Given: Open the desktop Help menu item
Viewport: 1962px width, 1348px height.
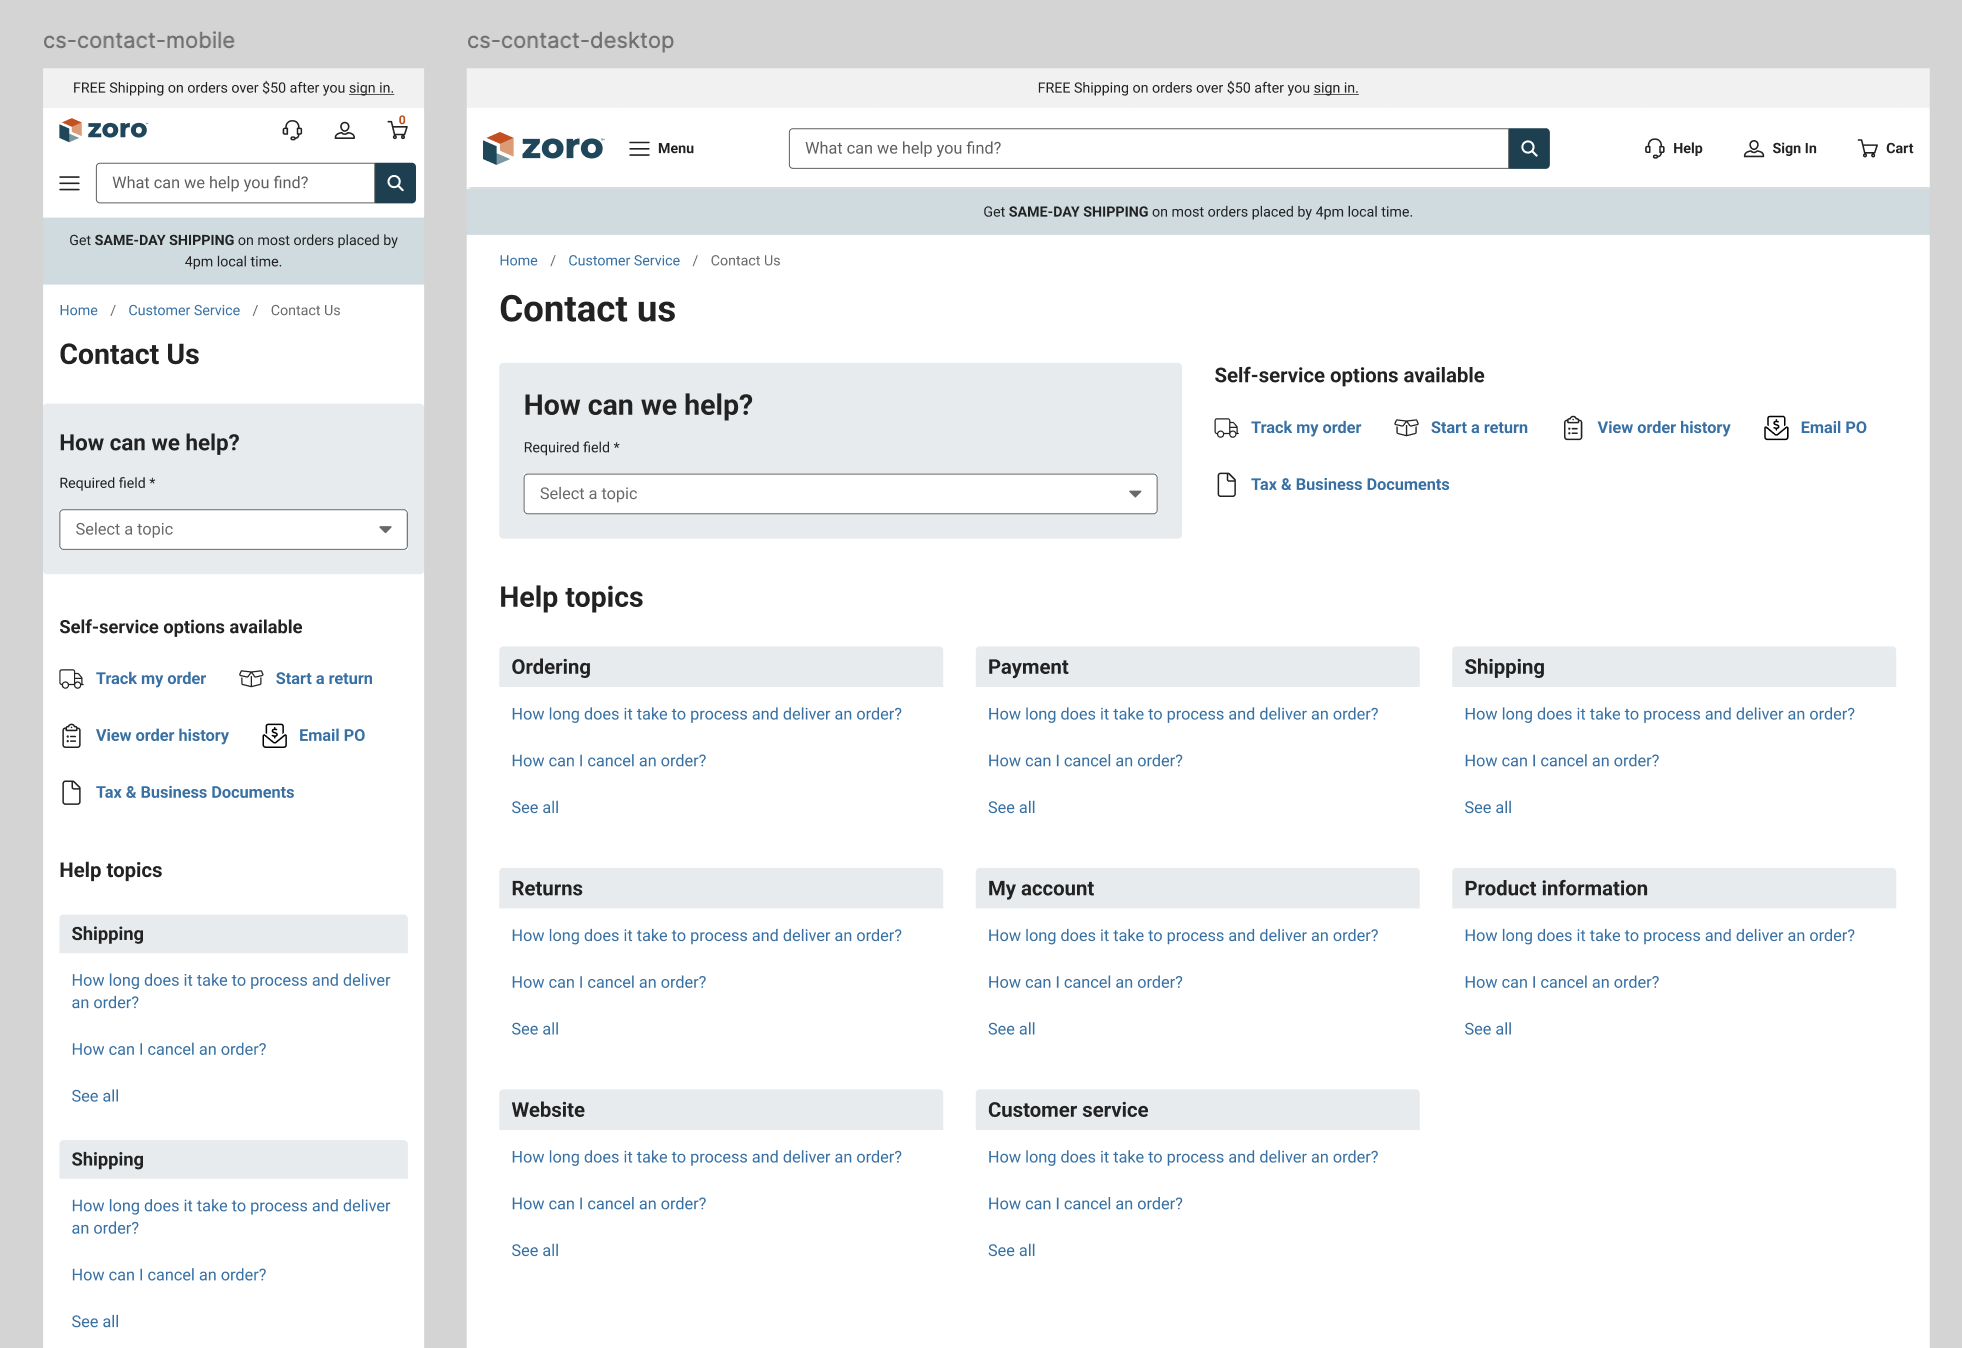Looking at the screenshot, I should pos(1673,148).
